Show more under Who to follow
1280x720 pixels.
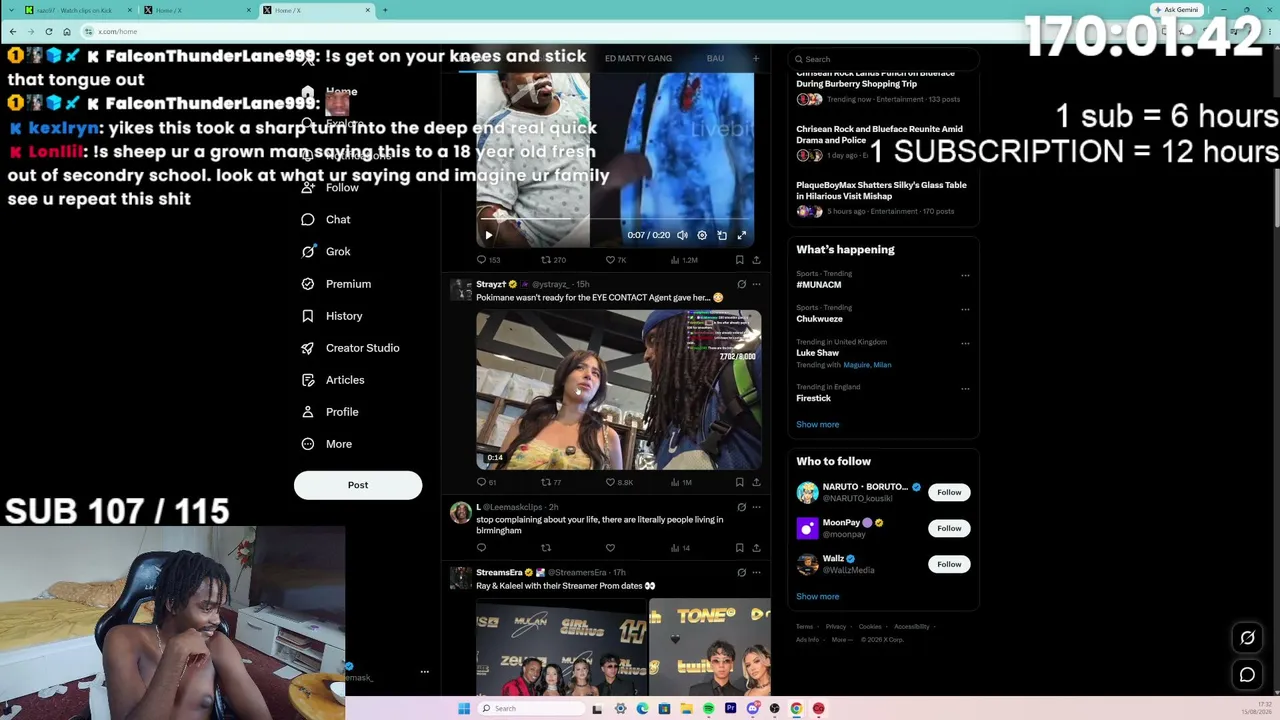817,596
